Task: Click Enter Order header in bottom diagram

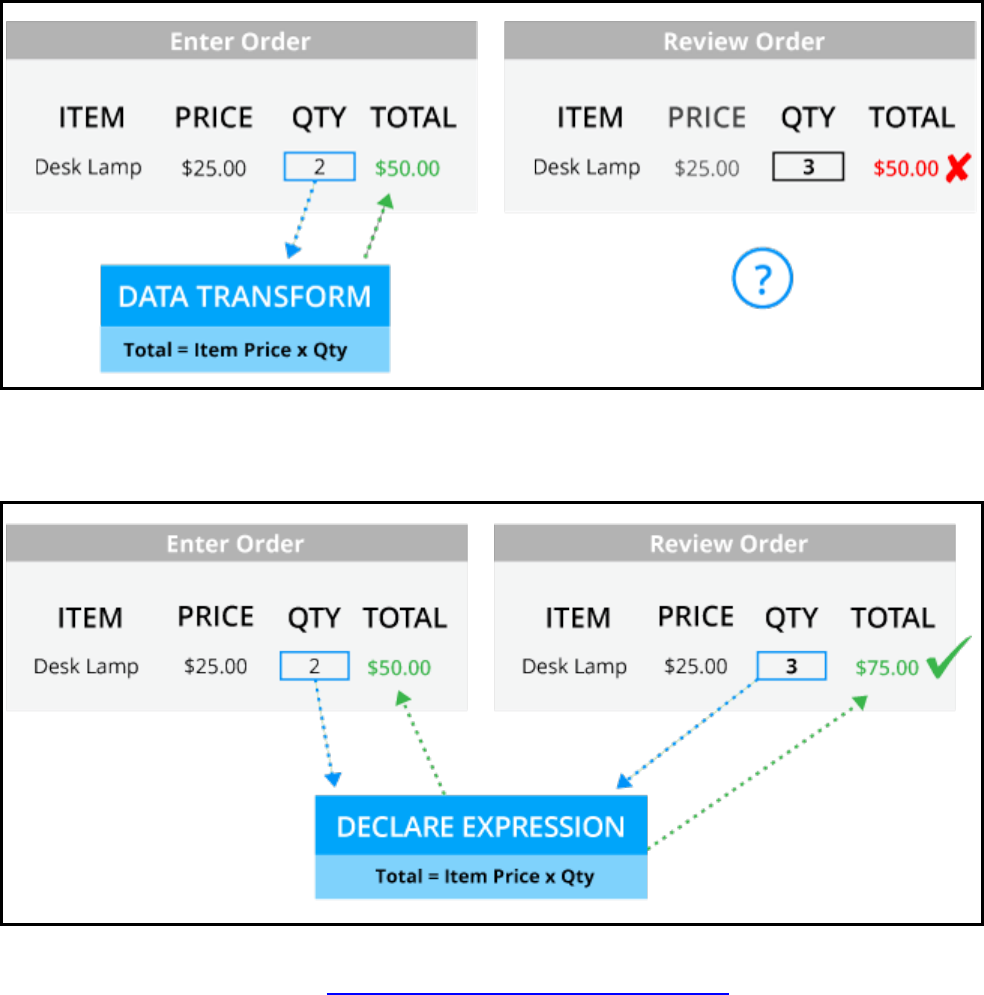Action: click(x=236, y=545)
